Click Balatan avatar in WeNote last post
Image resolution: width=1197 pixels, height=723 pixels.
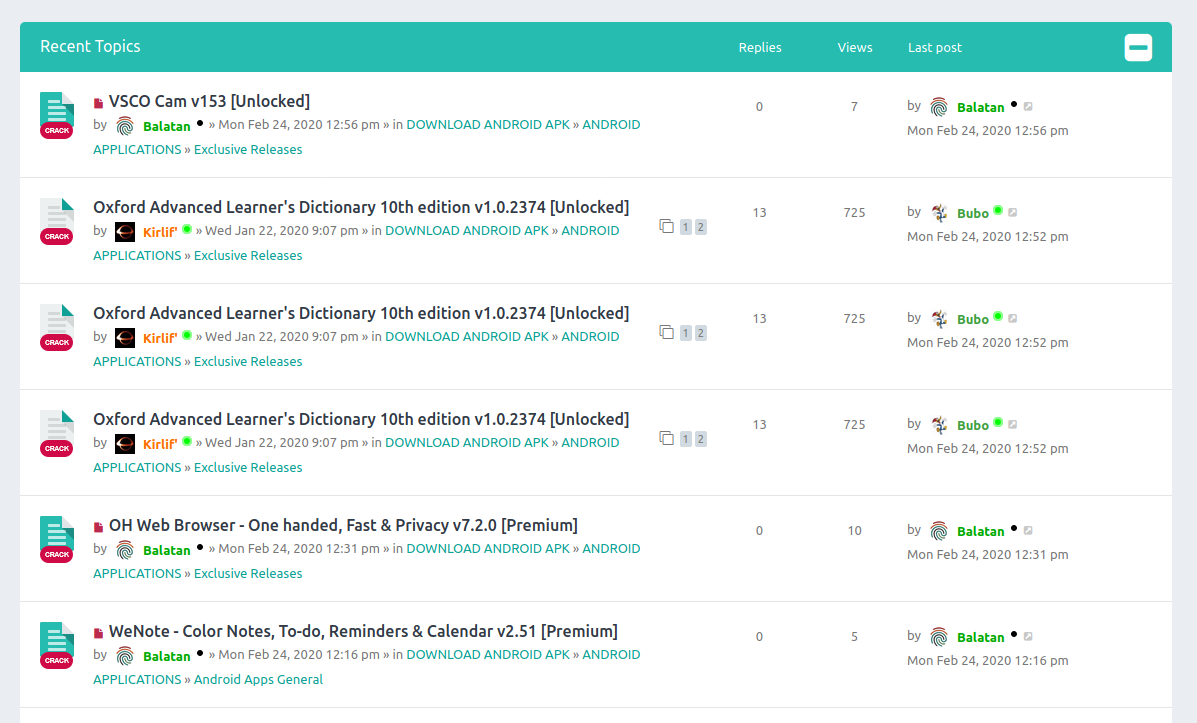(939, 637)
